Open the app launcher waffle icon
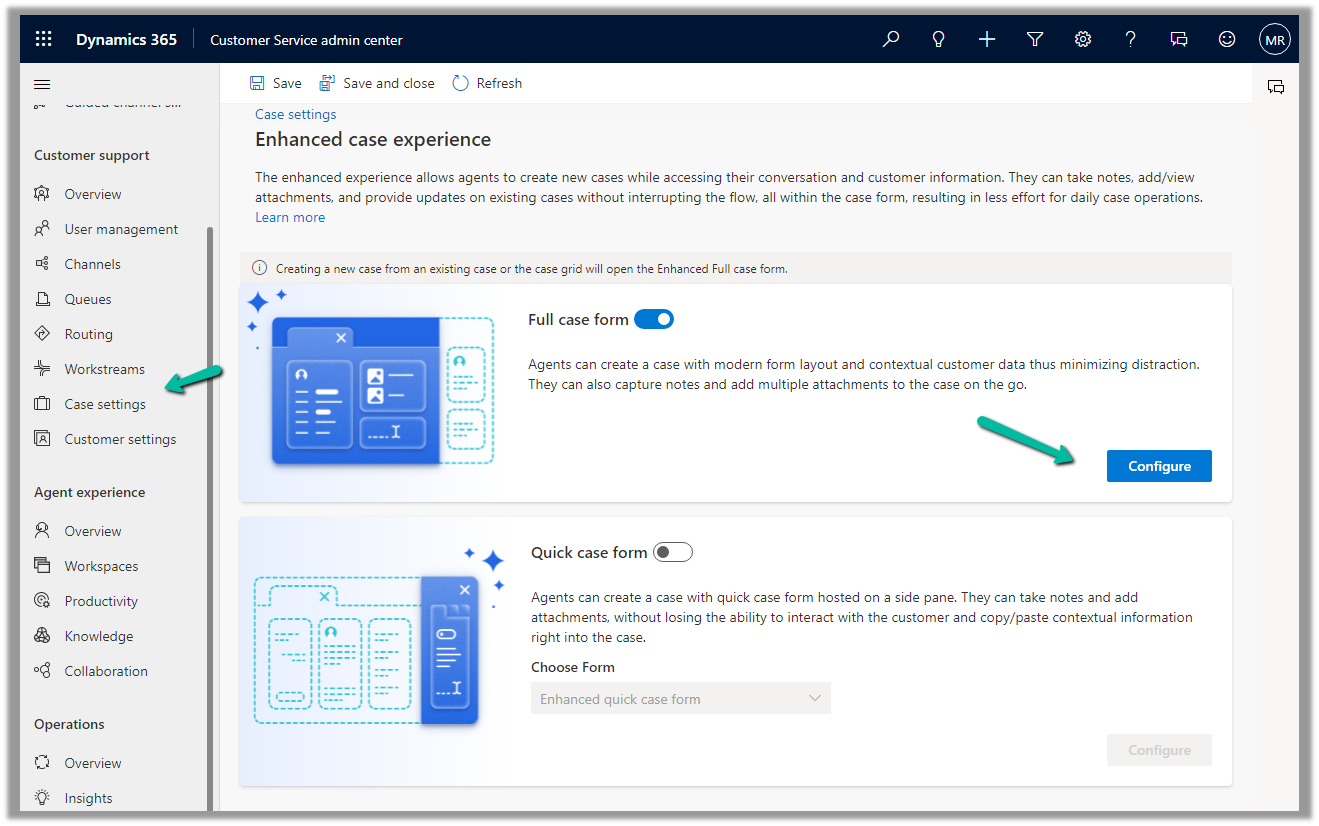 click(43, 39)
